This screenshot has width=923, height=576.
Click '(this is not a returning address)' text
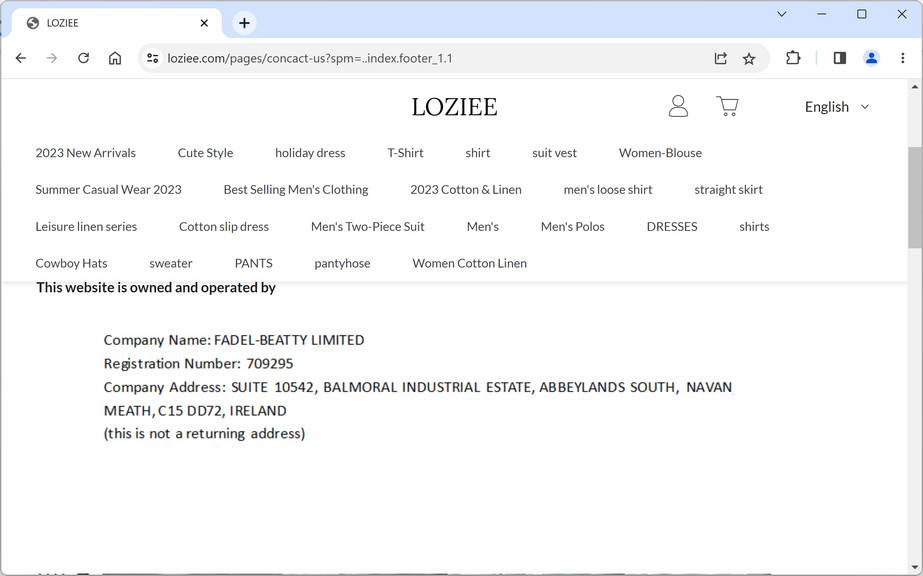[204, 434]
